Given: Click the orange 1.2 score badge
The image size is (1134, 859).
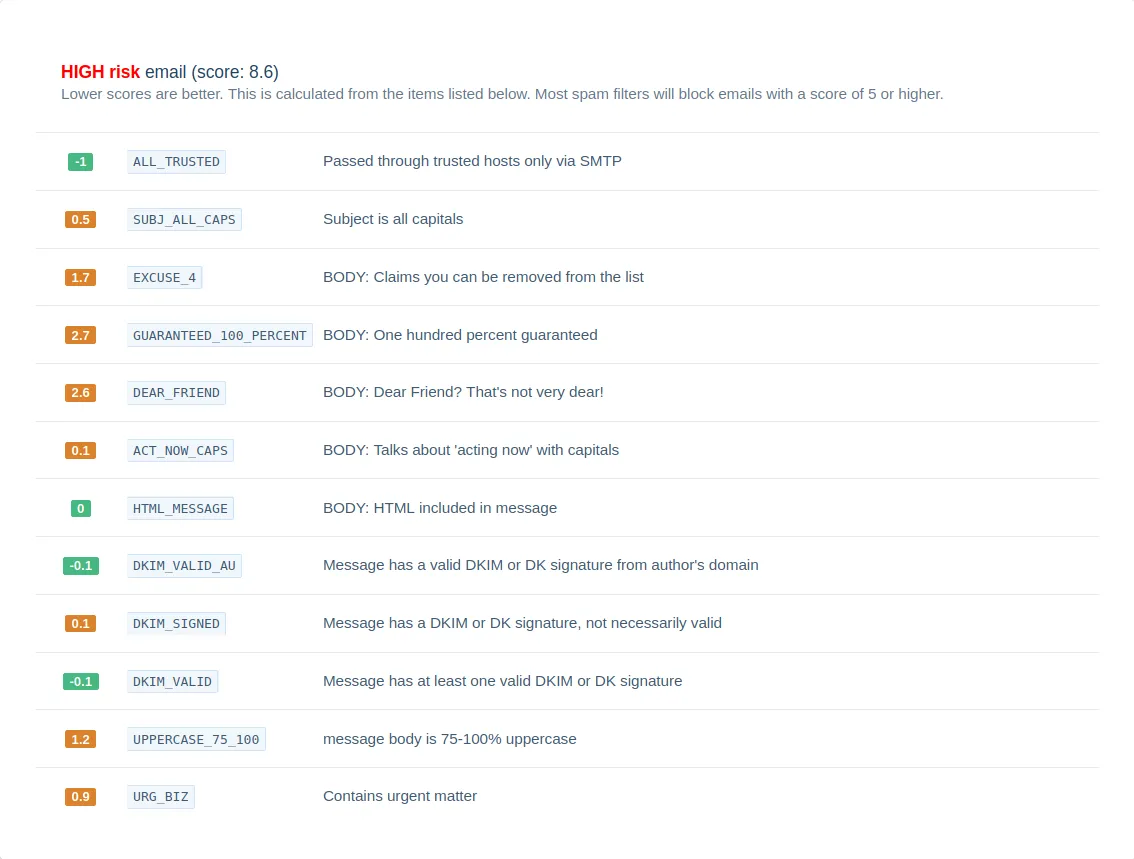Looking at the screenshot, I should 80,739.
